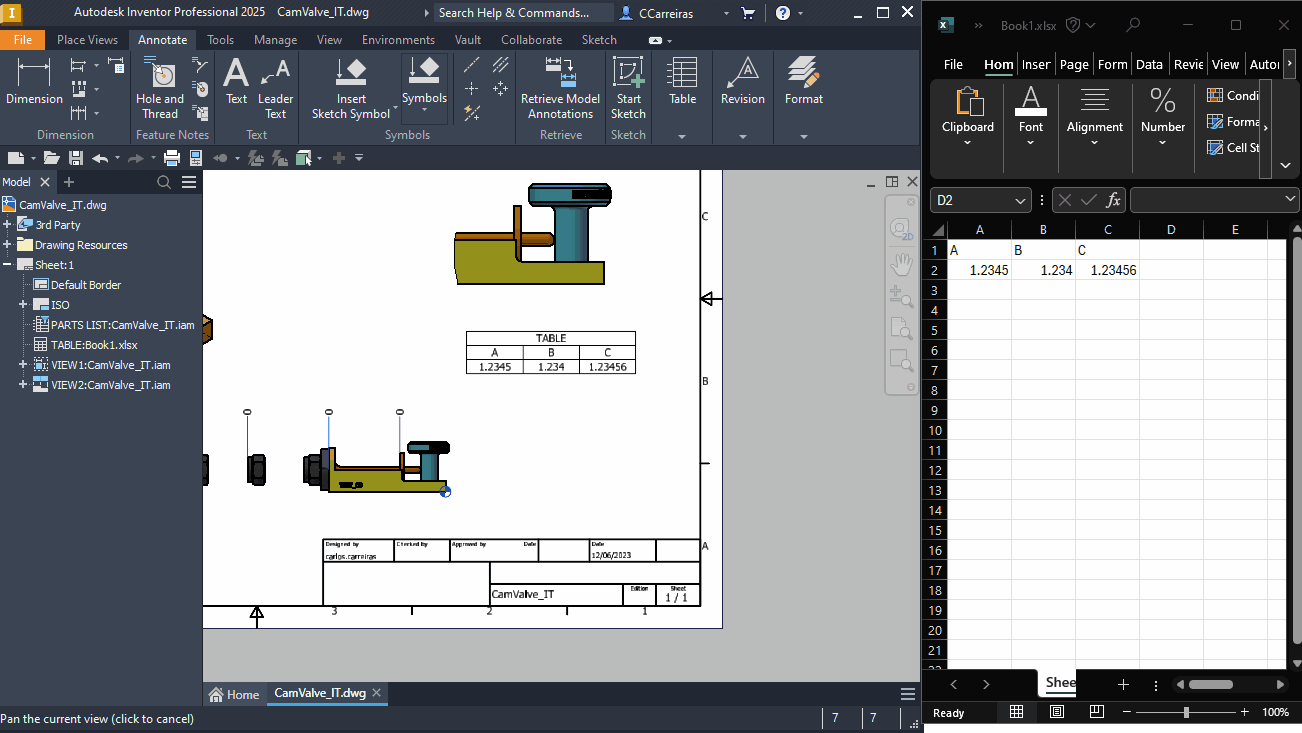Expand the ISO browser node
The width and height of the screenshot is (1302, 733).
[x=23, y=305]
